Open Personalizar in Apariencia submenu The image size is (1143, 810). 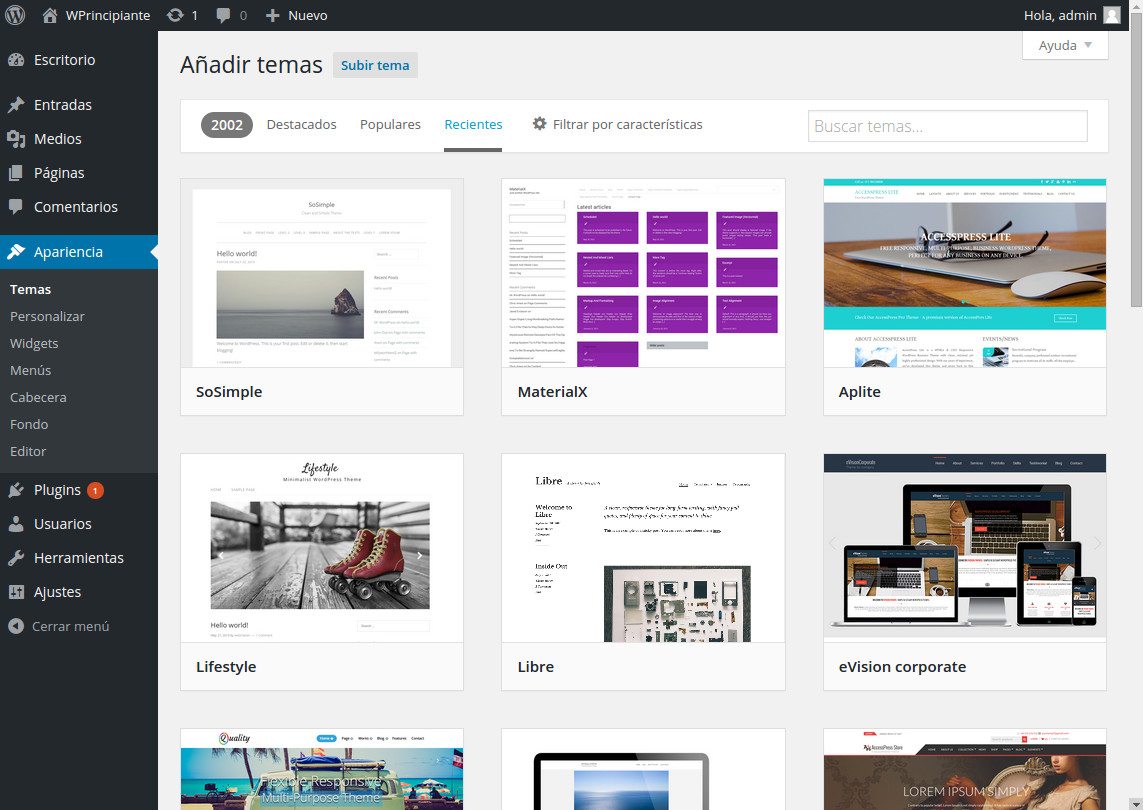(47, 316)
